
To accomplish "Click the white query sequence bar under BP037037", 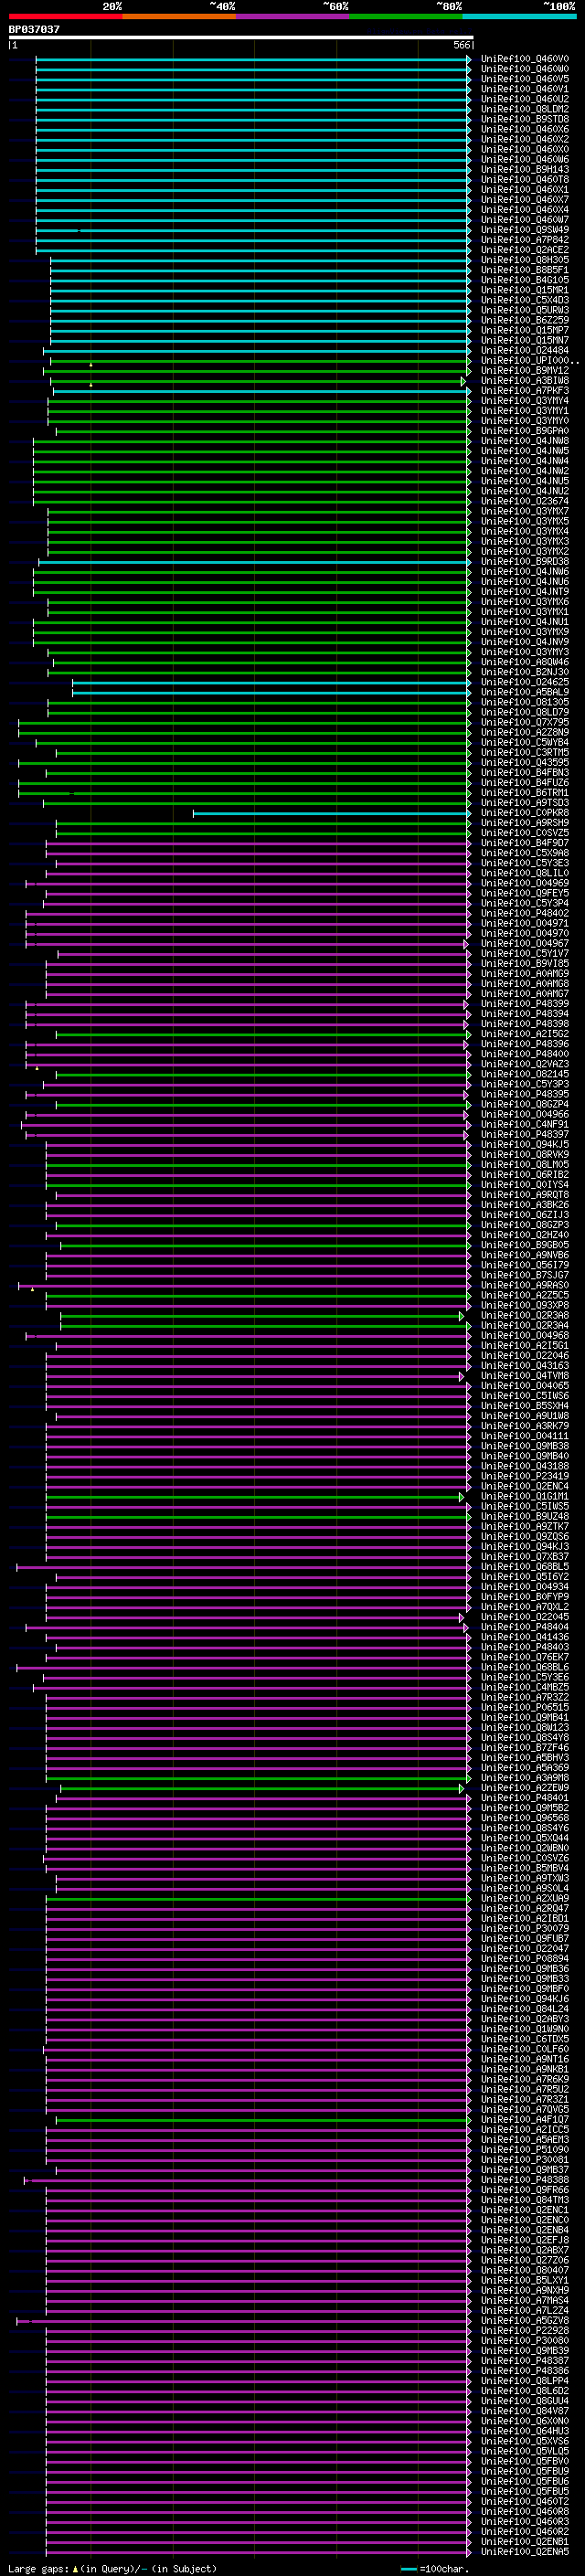I will [241, 37].
